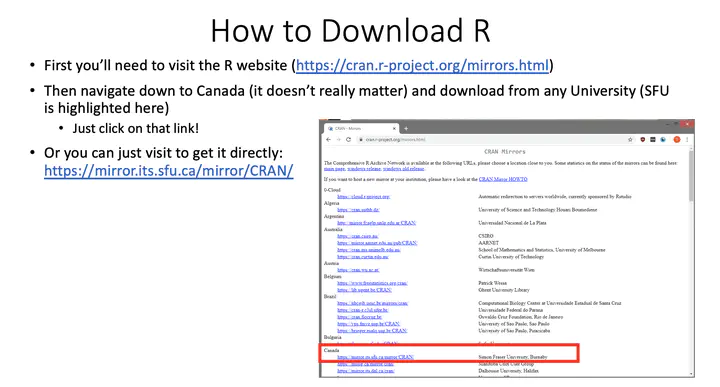Screen dimensions: 720x387
Task: Open the browser three-dot menu
Action: coord(687,140)
